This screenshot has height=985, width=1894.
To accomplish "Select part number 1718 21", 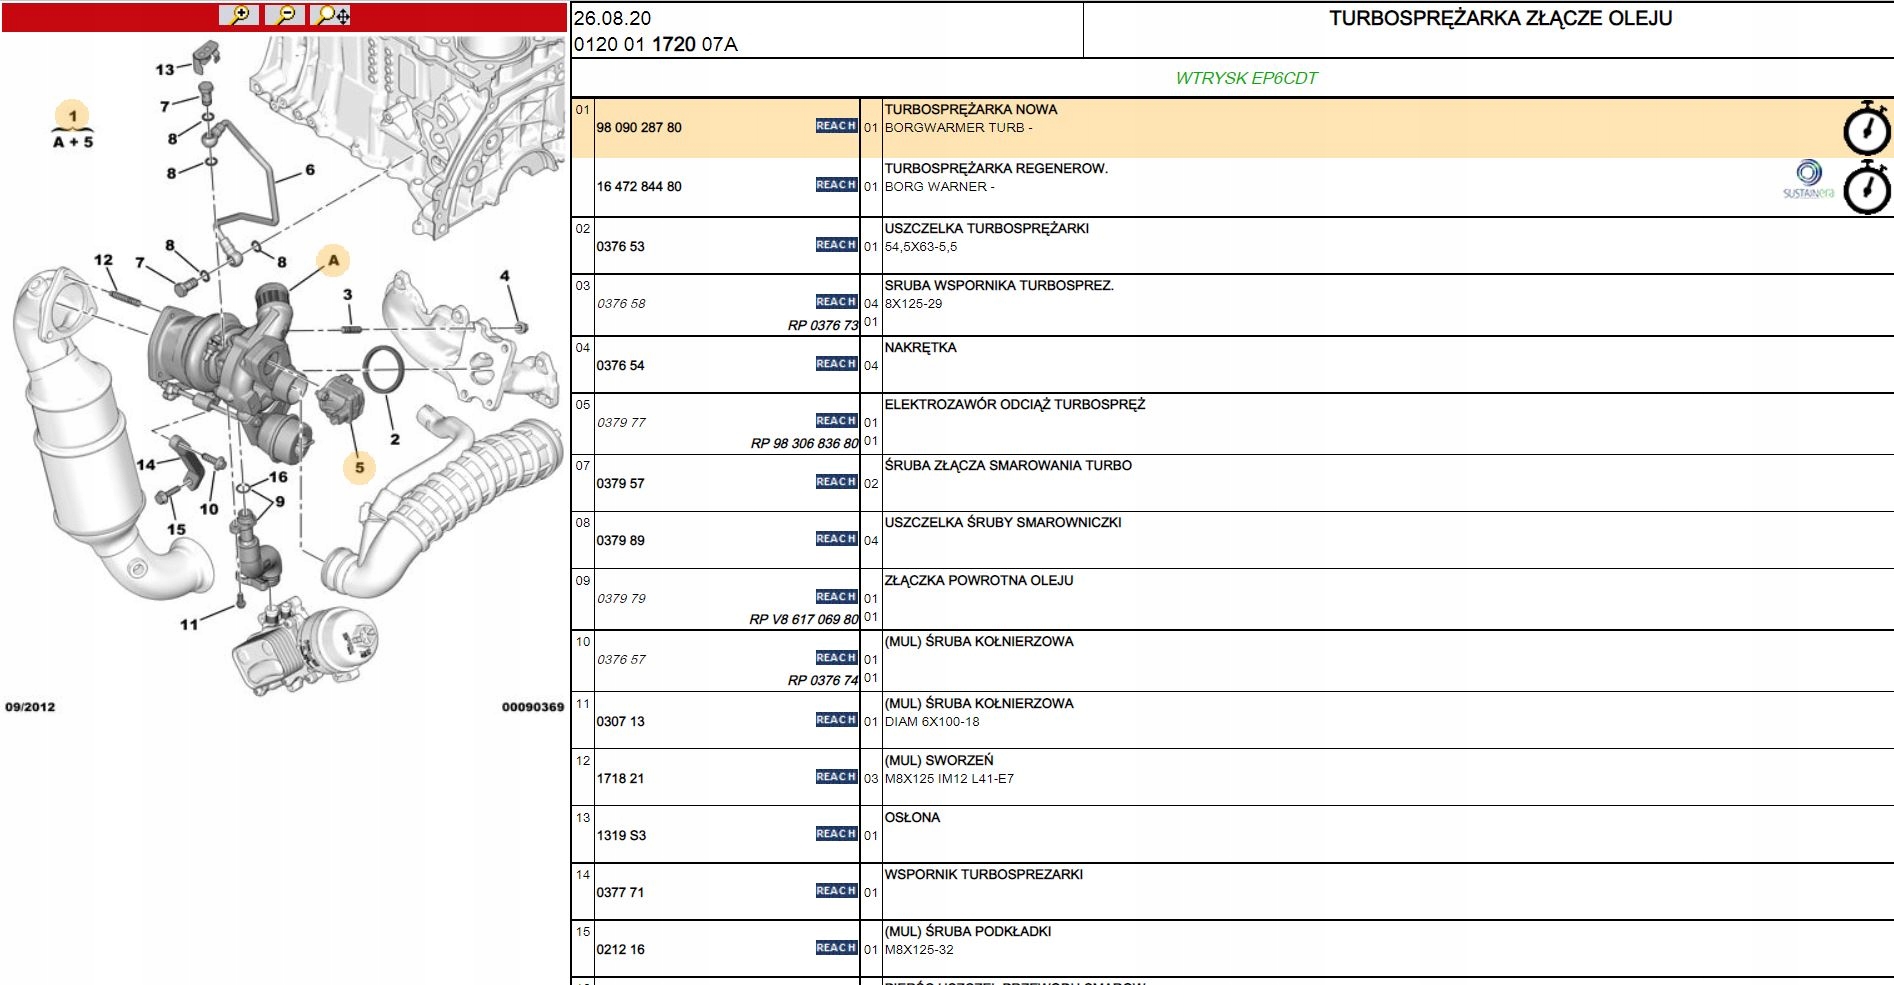I will tap(621, 779).
